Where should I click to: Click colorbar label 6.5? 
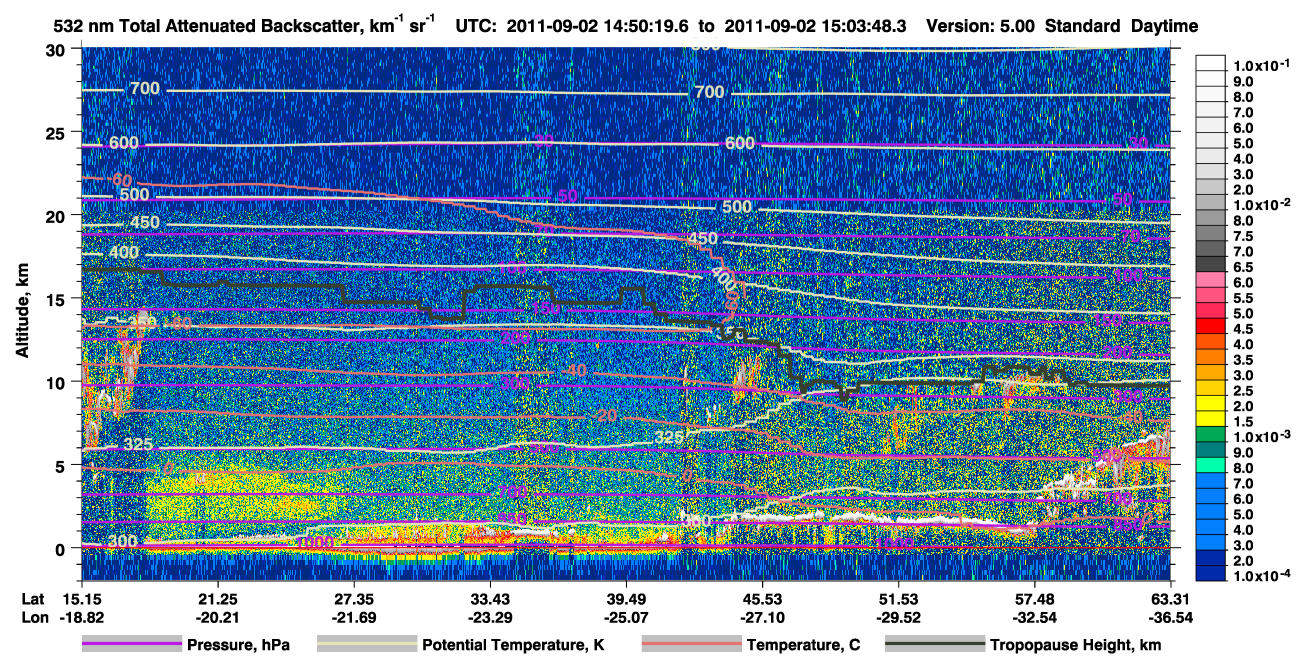[x=1241, y=267]
